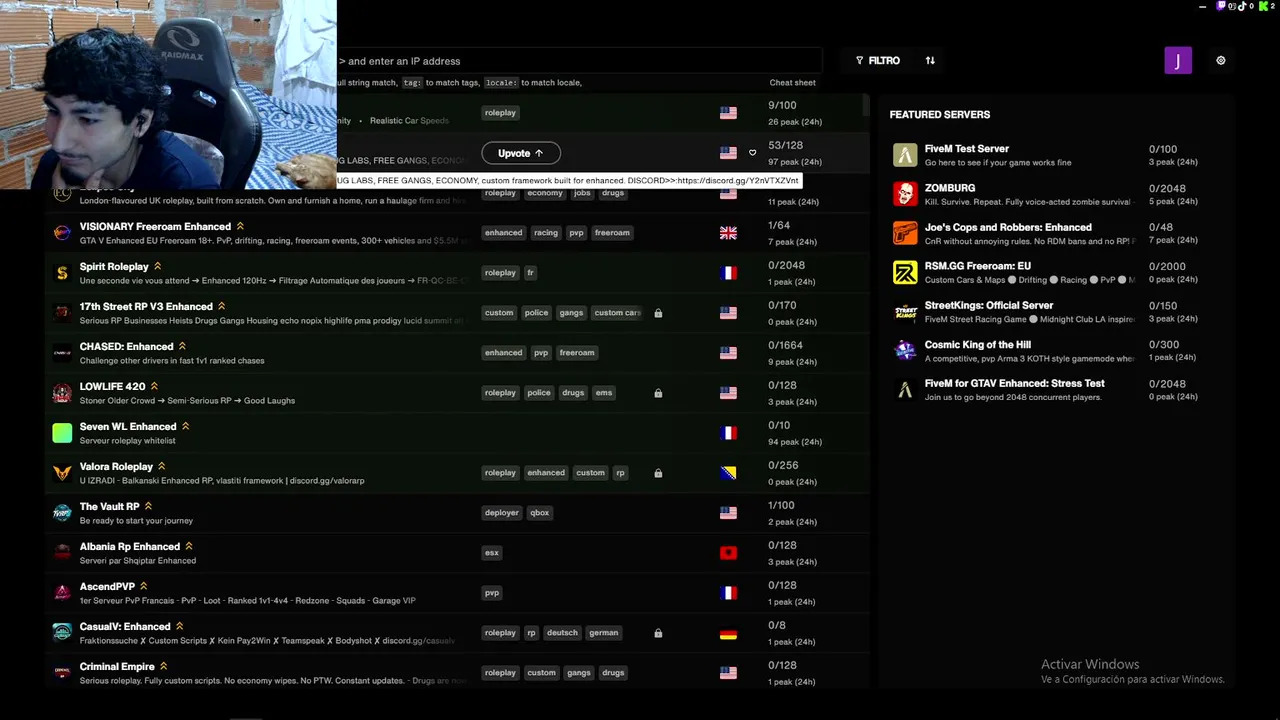Open VISIONARY Freeroam Enhanced server
Image resolution: width=1280 pixels, height=720 pixels.
point(155,227)
